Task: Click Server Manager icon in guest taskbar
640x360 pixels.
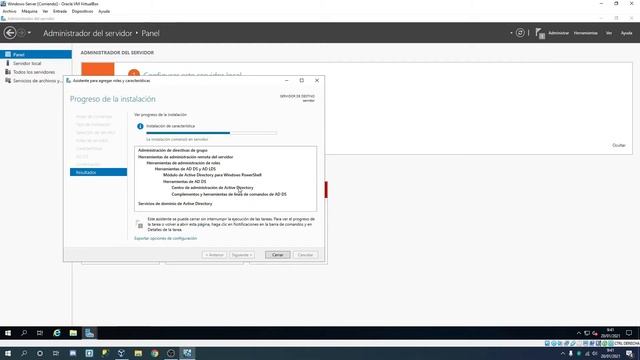Action: click(89, 333)
